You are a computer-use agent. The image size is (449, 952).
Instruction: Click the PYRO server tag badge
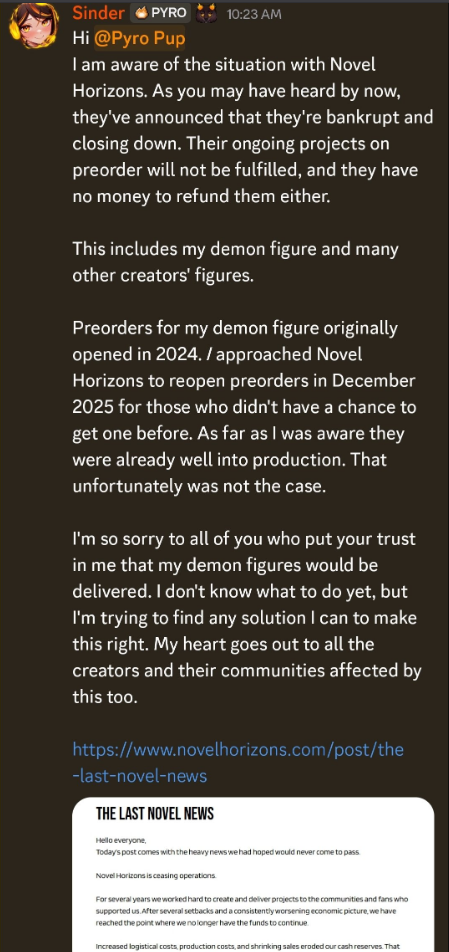coord(160,13)
